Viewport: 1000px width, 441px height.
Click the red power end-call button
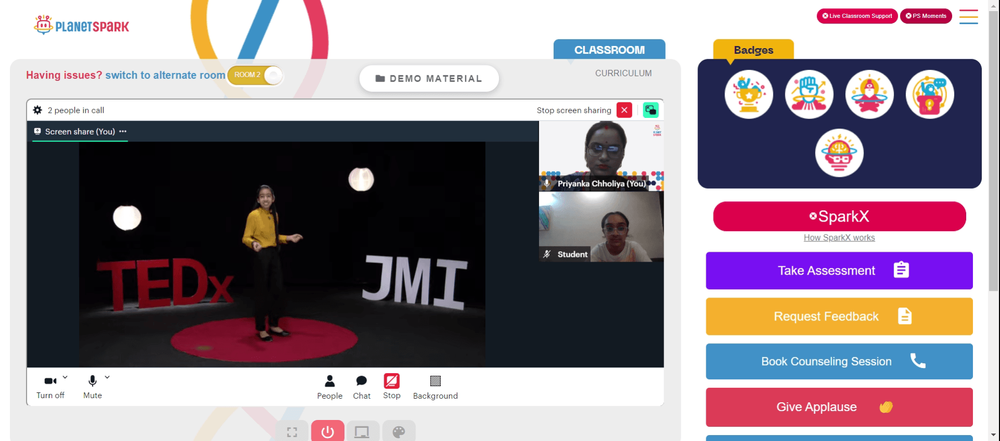pos(328,432)
